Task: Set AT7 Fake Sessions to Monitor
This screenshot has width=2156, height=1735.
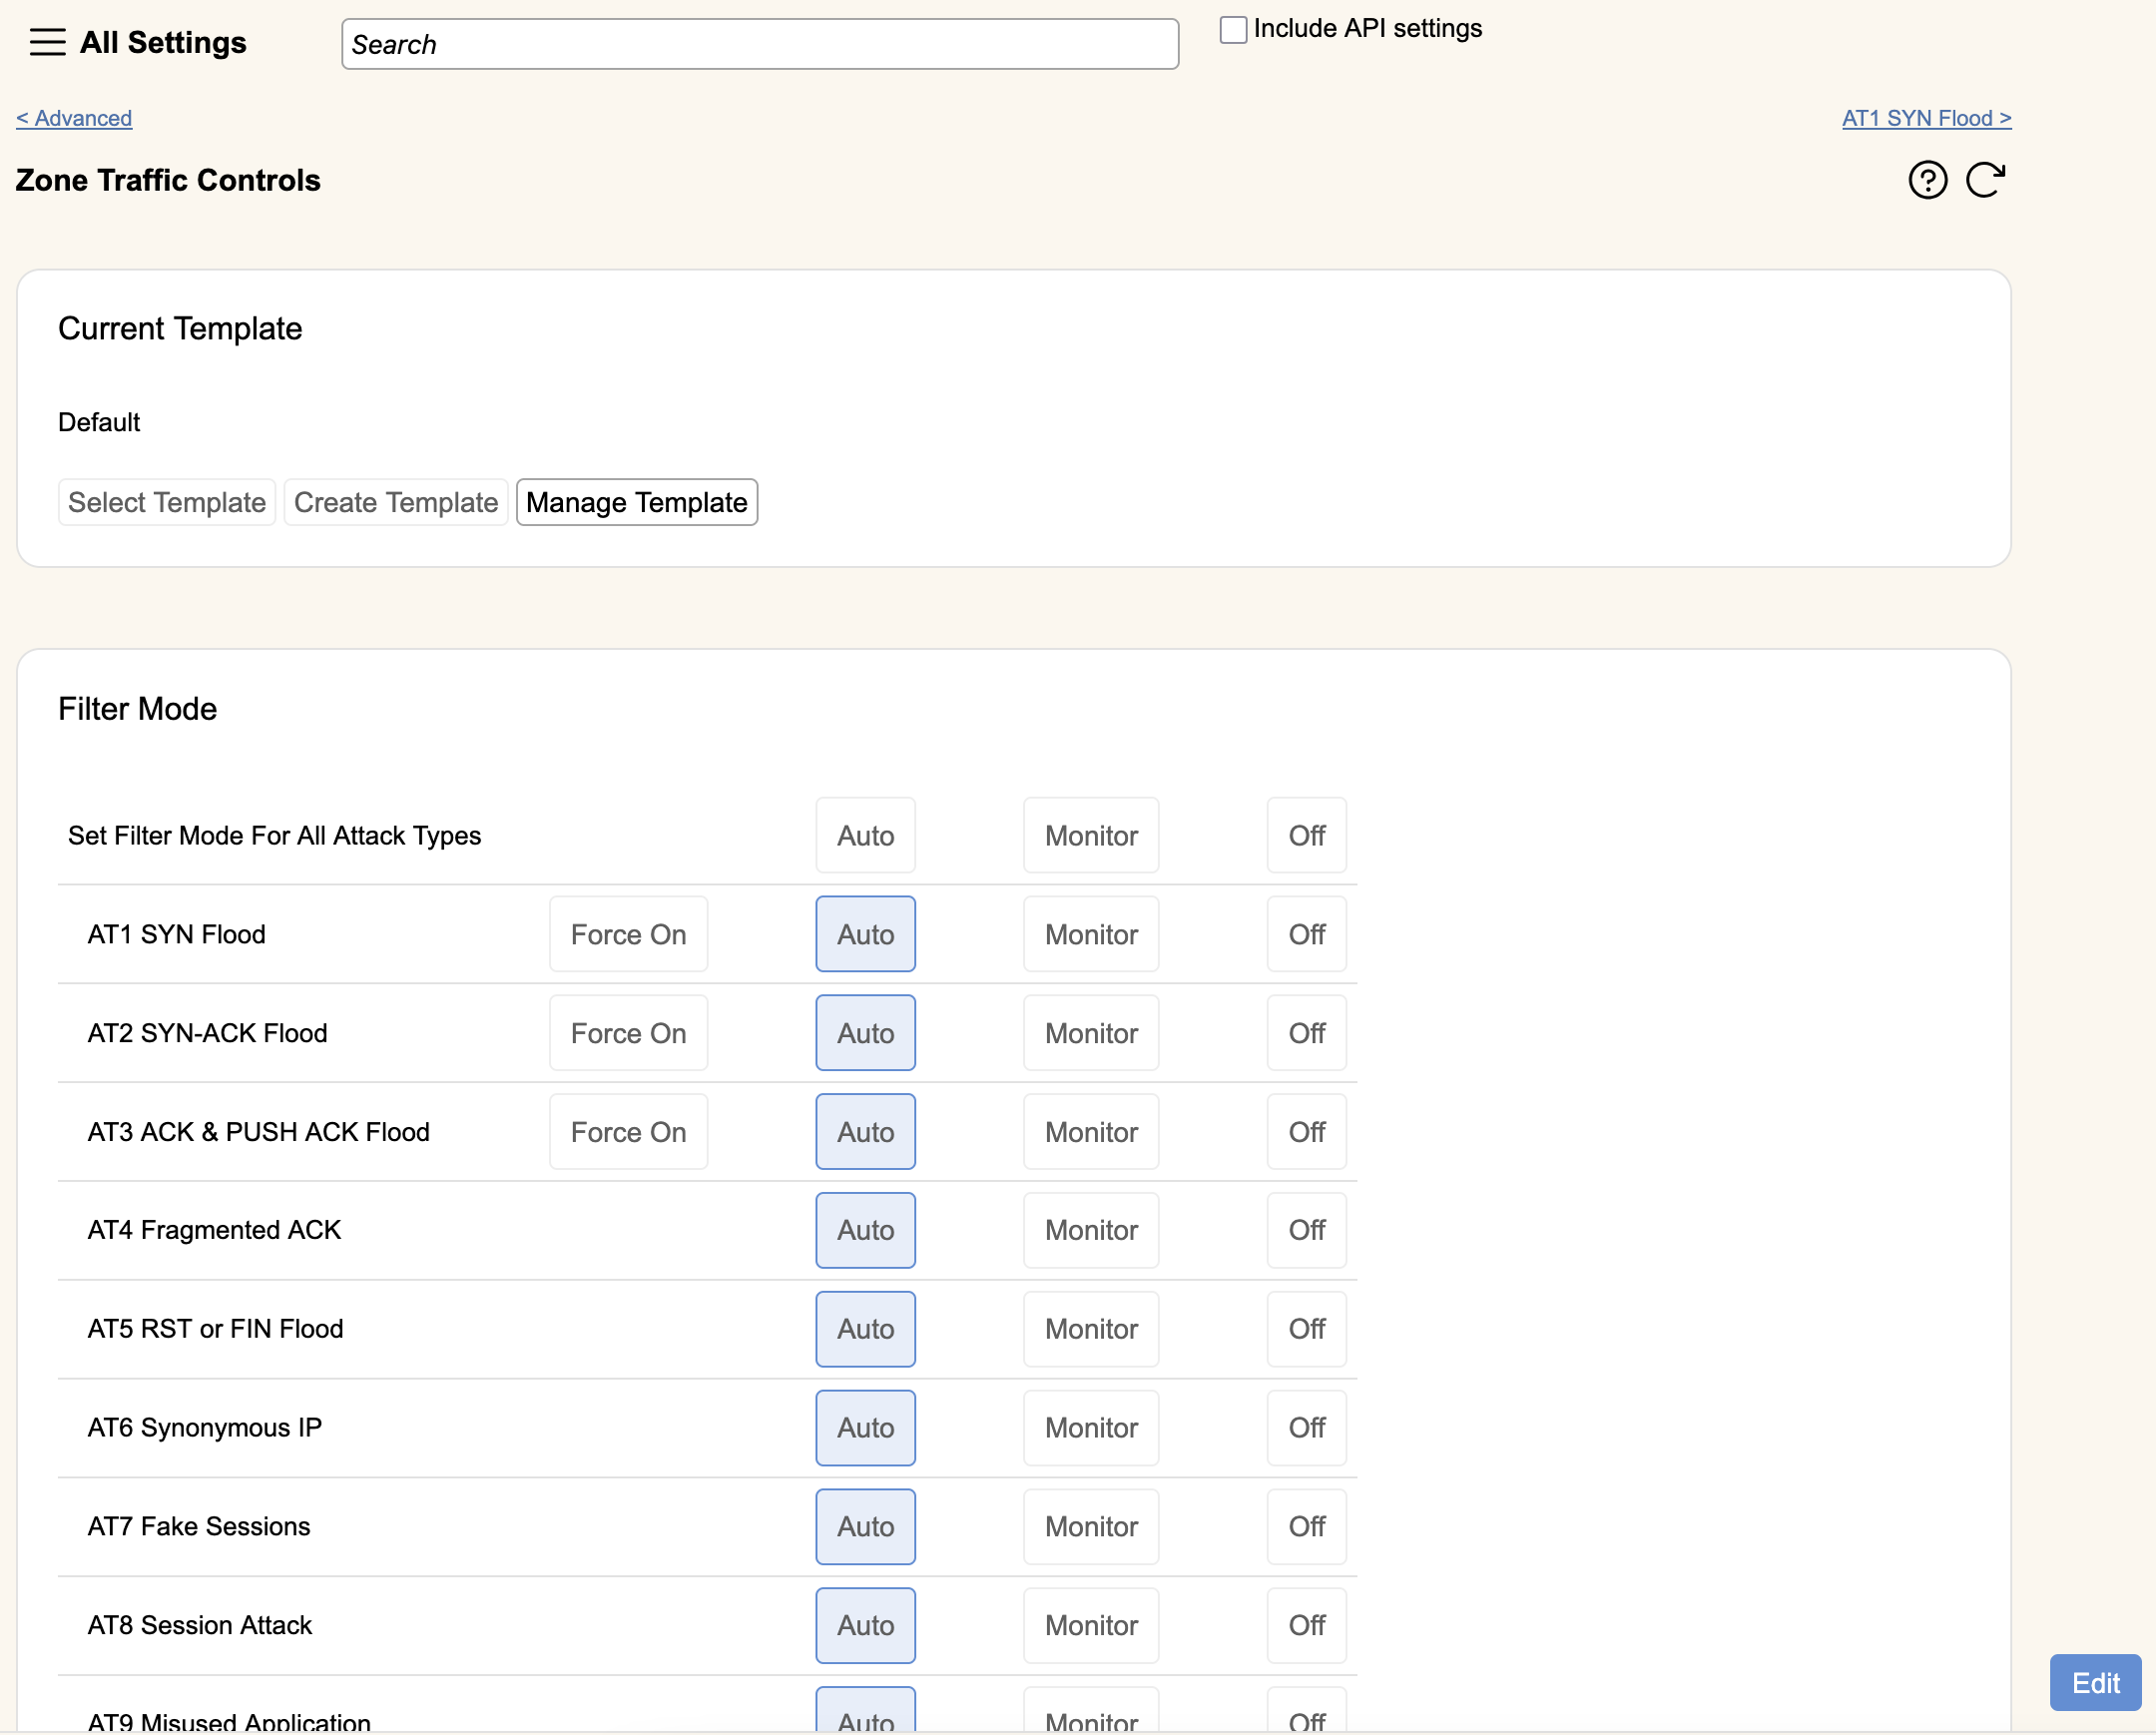Action: click(x=1091, y=1527)
